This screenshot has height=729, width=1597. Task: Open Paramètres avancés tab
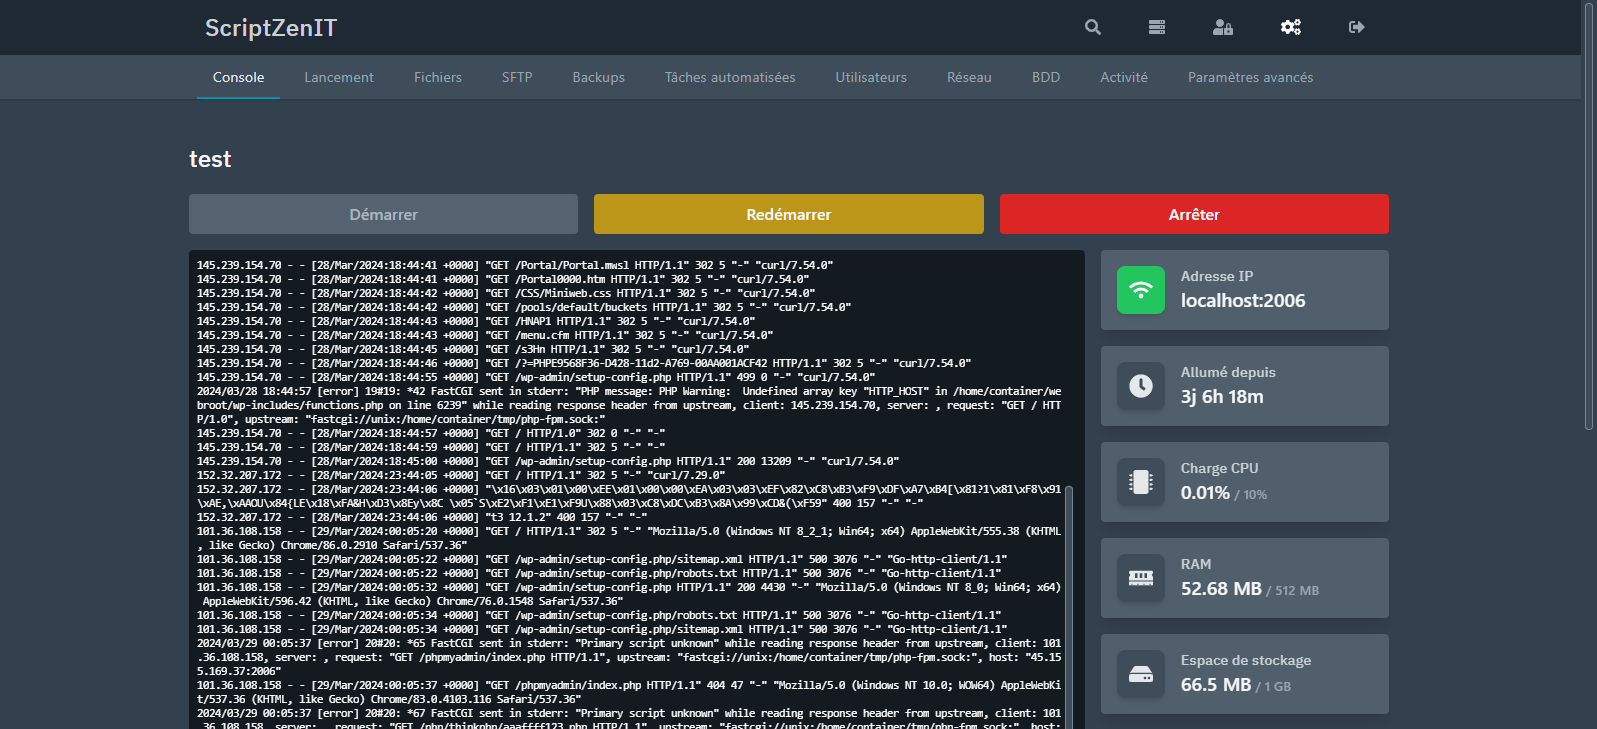(x=1250, y=77)
